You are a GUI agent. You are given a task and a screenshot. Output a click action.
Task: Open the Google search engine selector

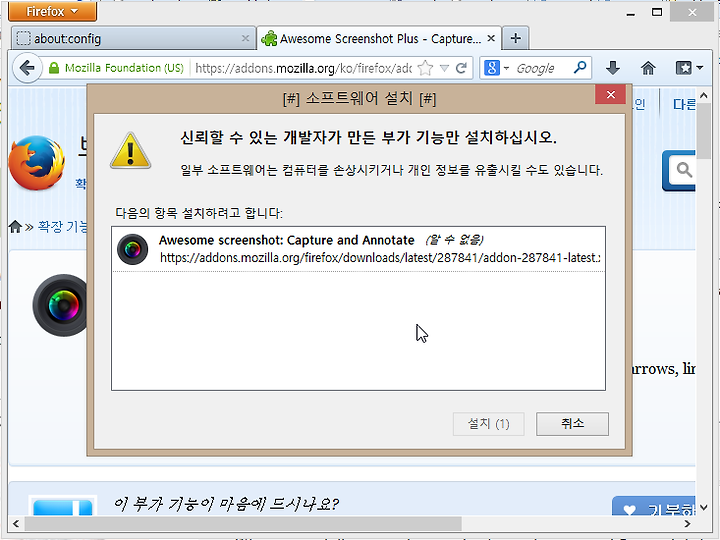[496, 68]
